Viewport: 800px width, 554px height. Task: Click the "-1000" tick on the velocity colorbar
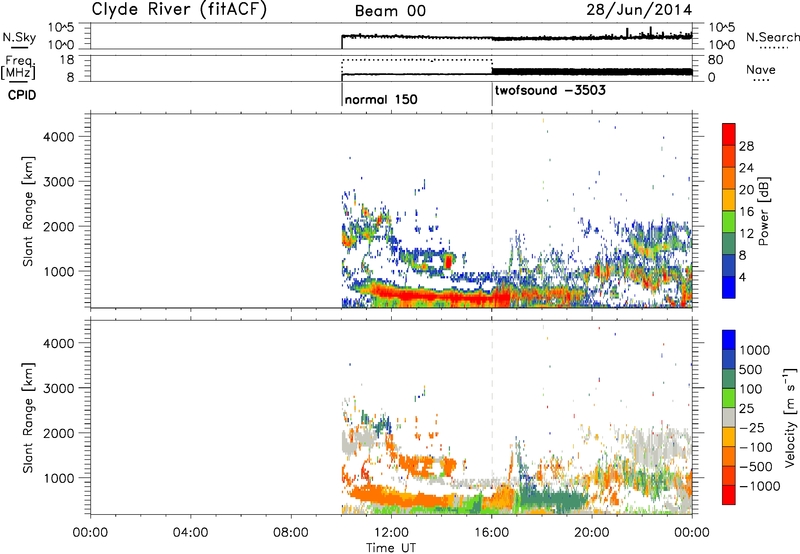[759, 486]
